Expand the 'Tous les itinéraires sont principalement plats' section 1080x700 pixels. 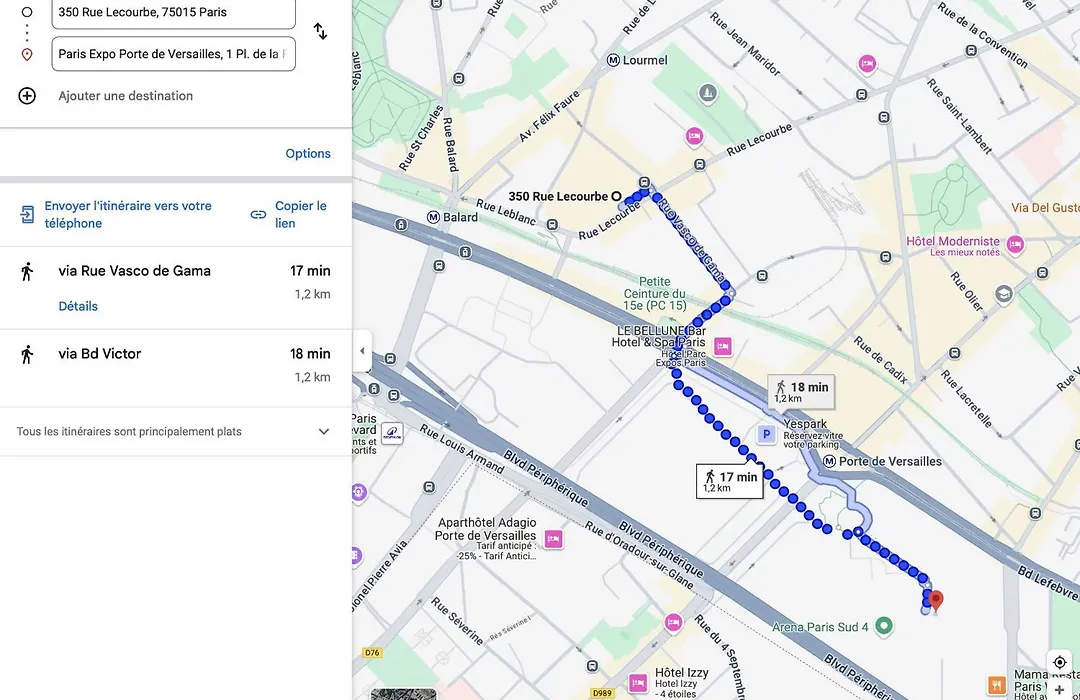tap(175, 431)
